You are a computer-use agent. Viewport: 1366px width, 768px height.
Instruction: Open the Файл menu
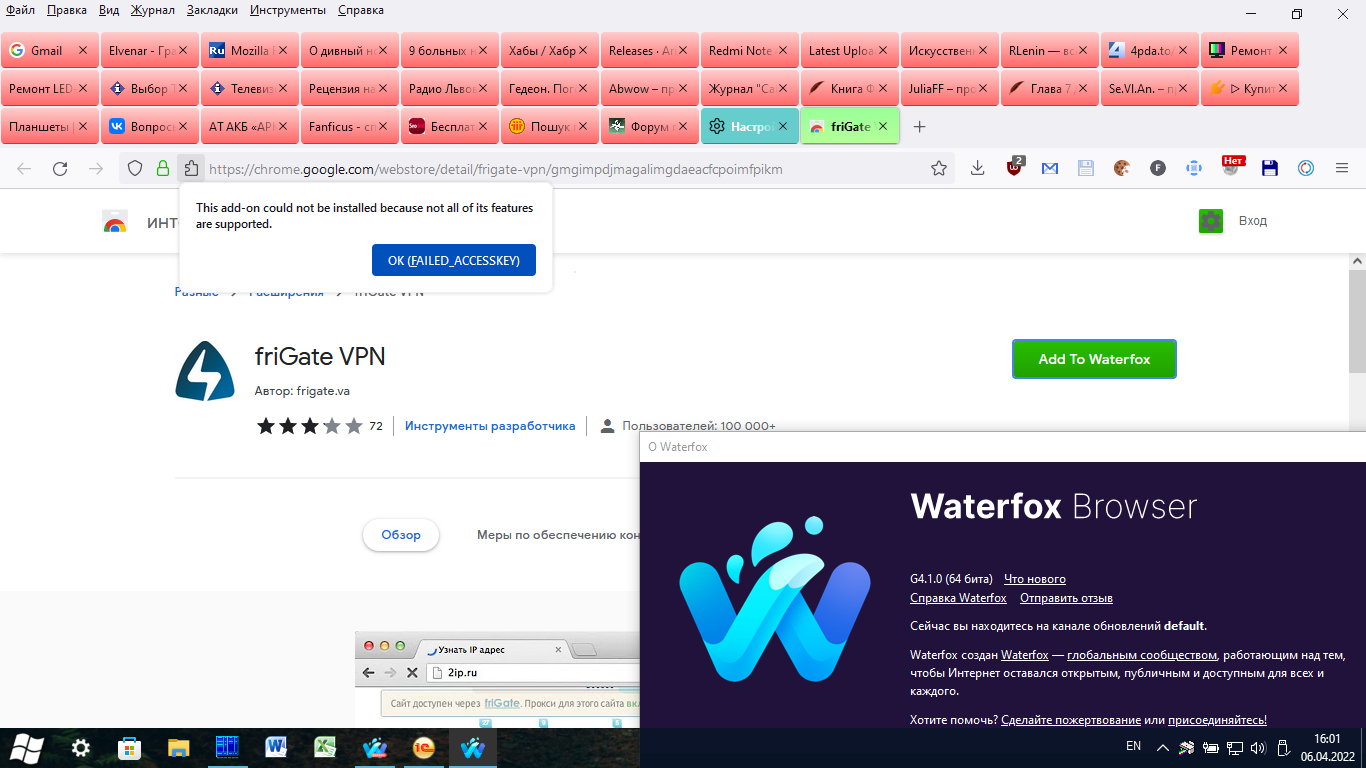[x=20, y=10]
